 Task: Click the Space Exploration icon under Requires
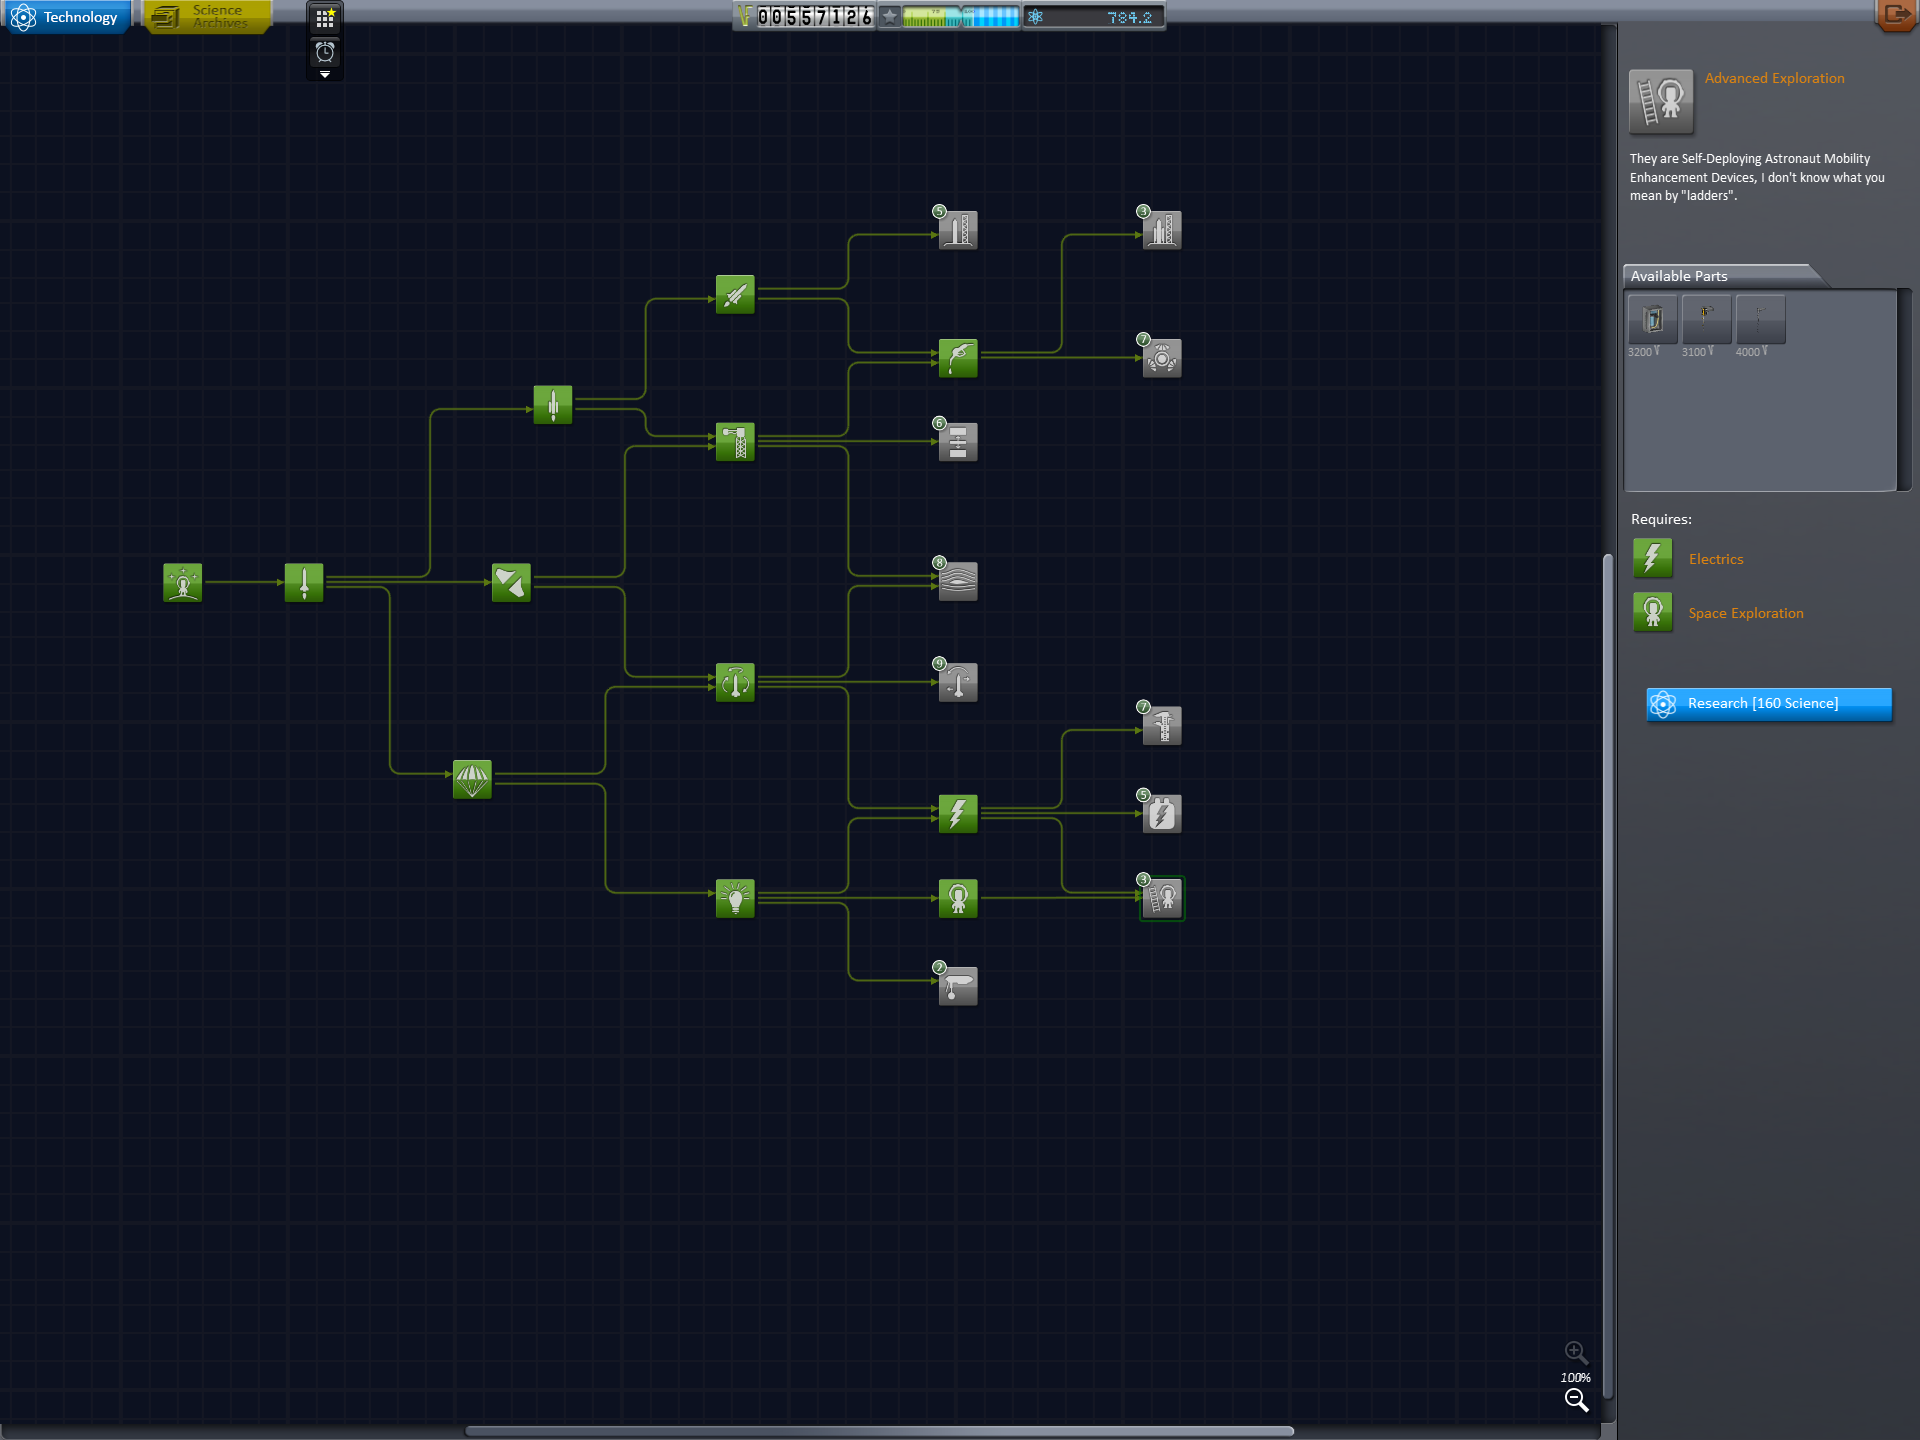point(1652,612)
